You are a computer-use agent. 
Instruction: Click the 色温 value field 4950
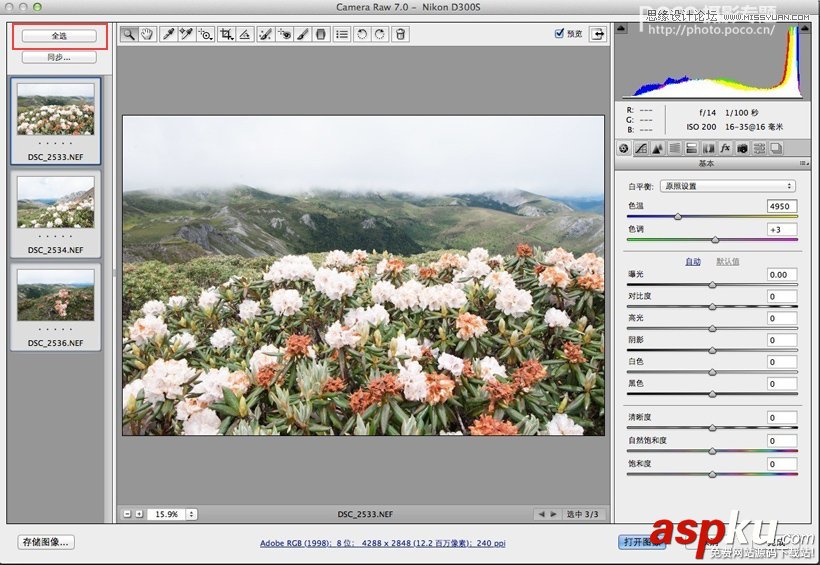coord(782,206)
